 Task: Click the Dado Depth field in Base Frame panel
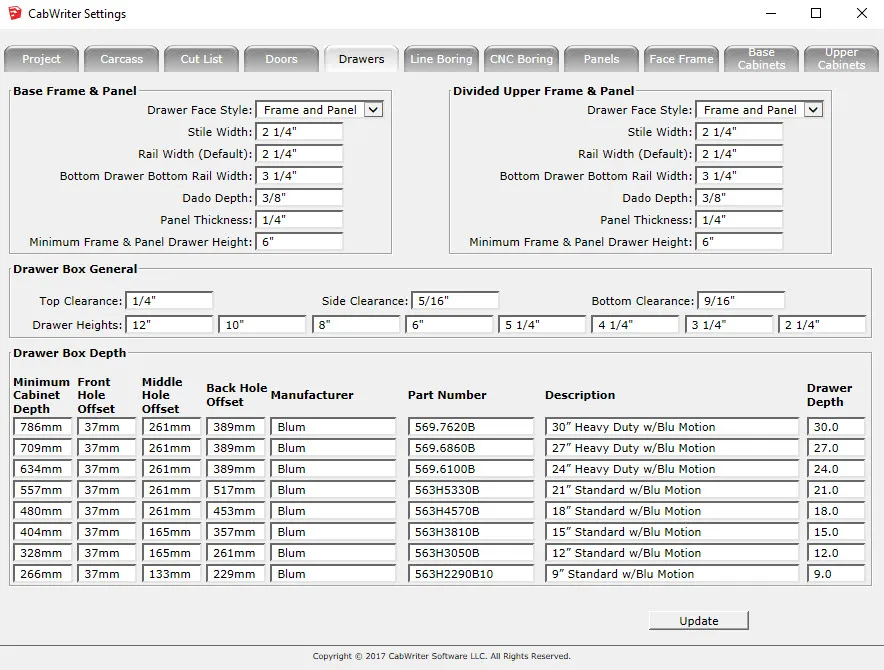[299, 197]
